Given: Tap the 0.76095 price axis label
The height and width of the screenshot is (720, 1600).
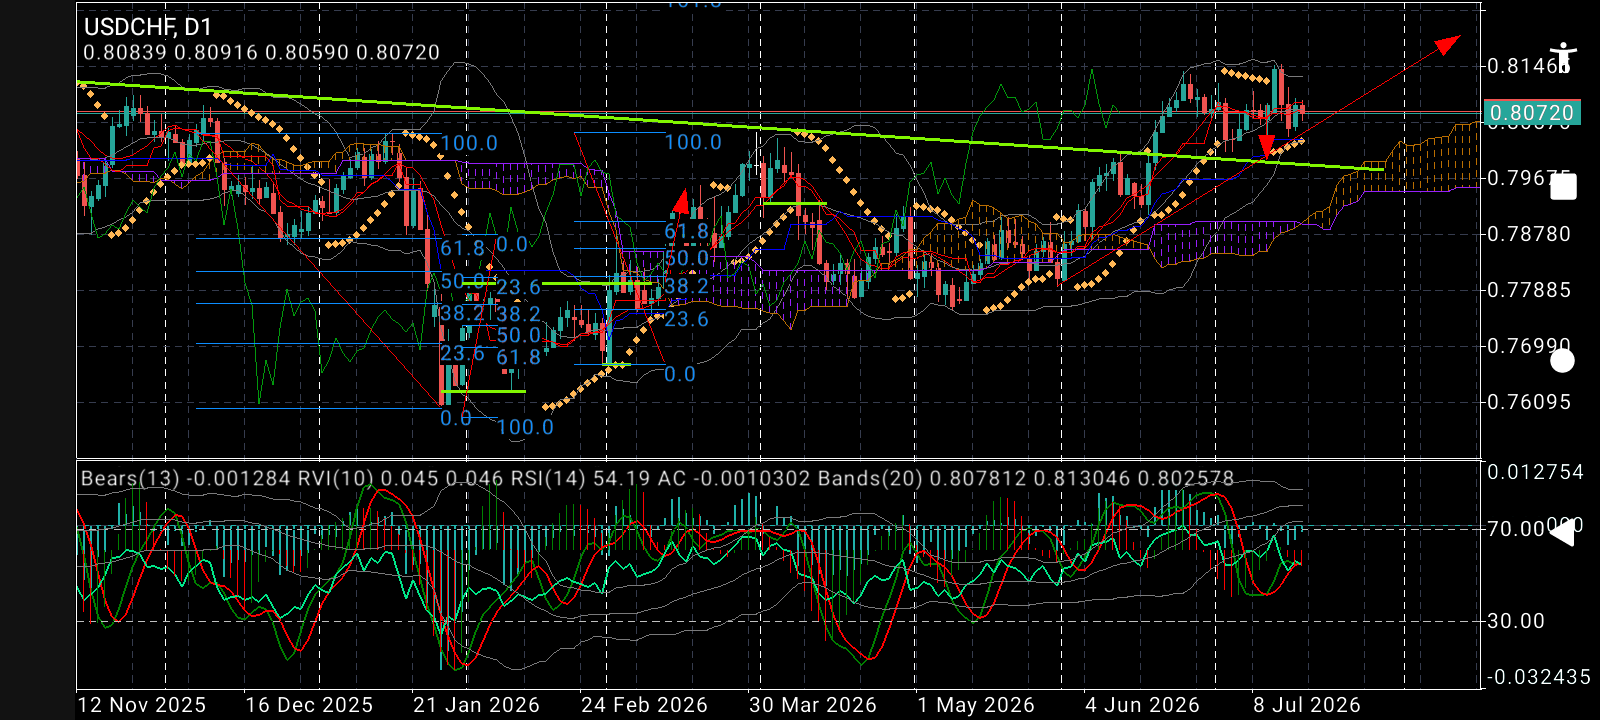Looking at the screenshot, I should 1529,402.
